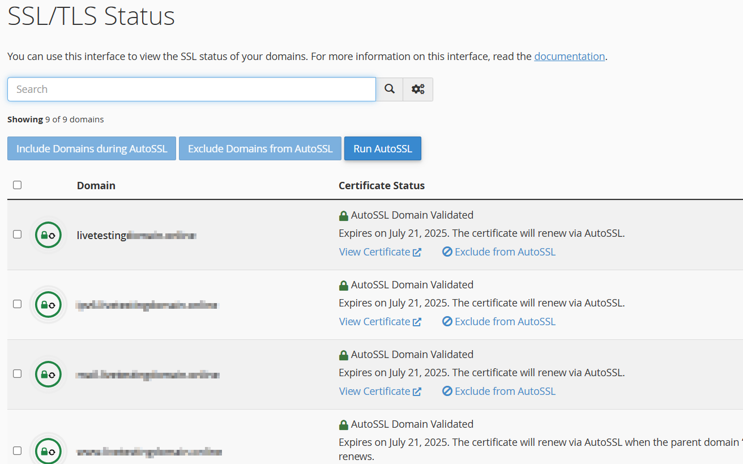Click the second row's expiry date text

click(x=481, y=303)
